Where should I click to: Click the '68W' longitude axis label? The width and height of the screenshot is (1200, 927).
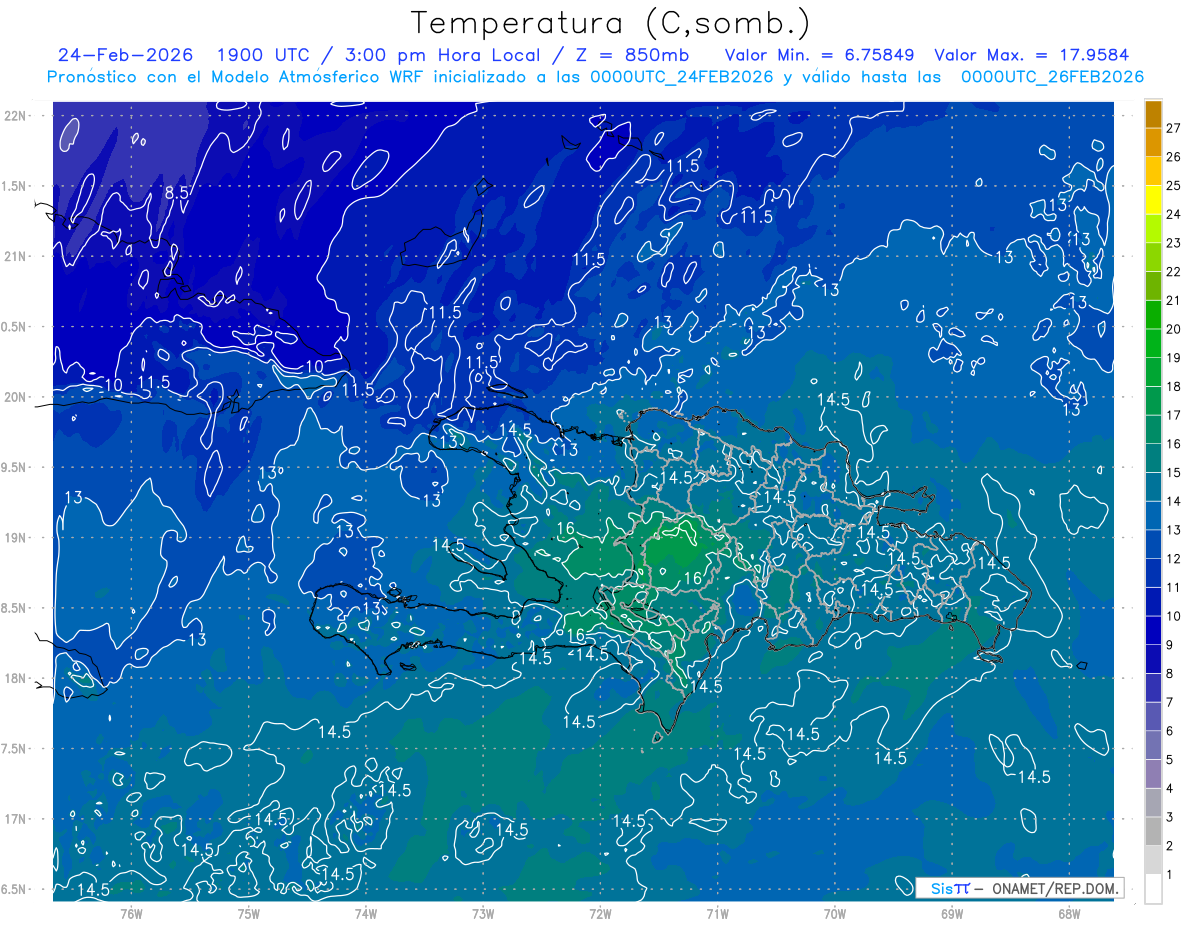pos(1069,912)
